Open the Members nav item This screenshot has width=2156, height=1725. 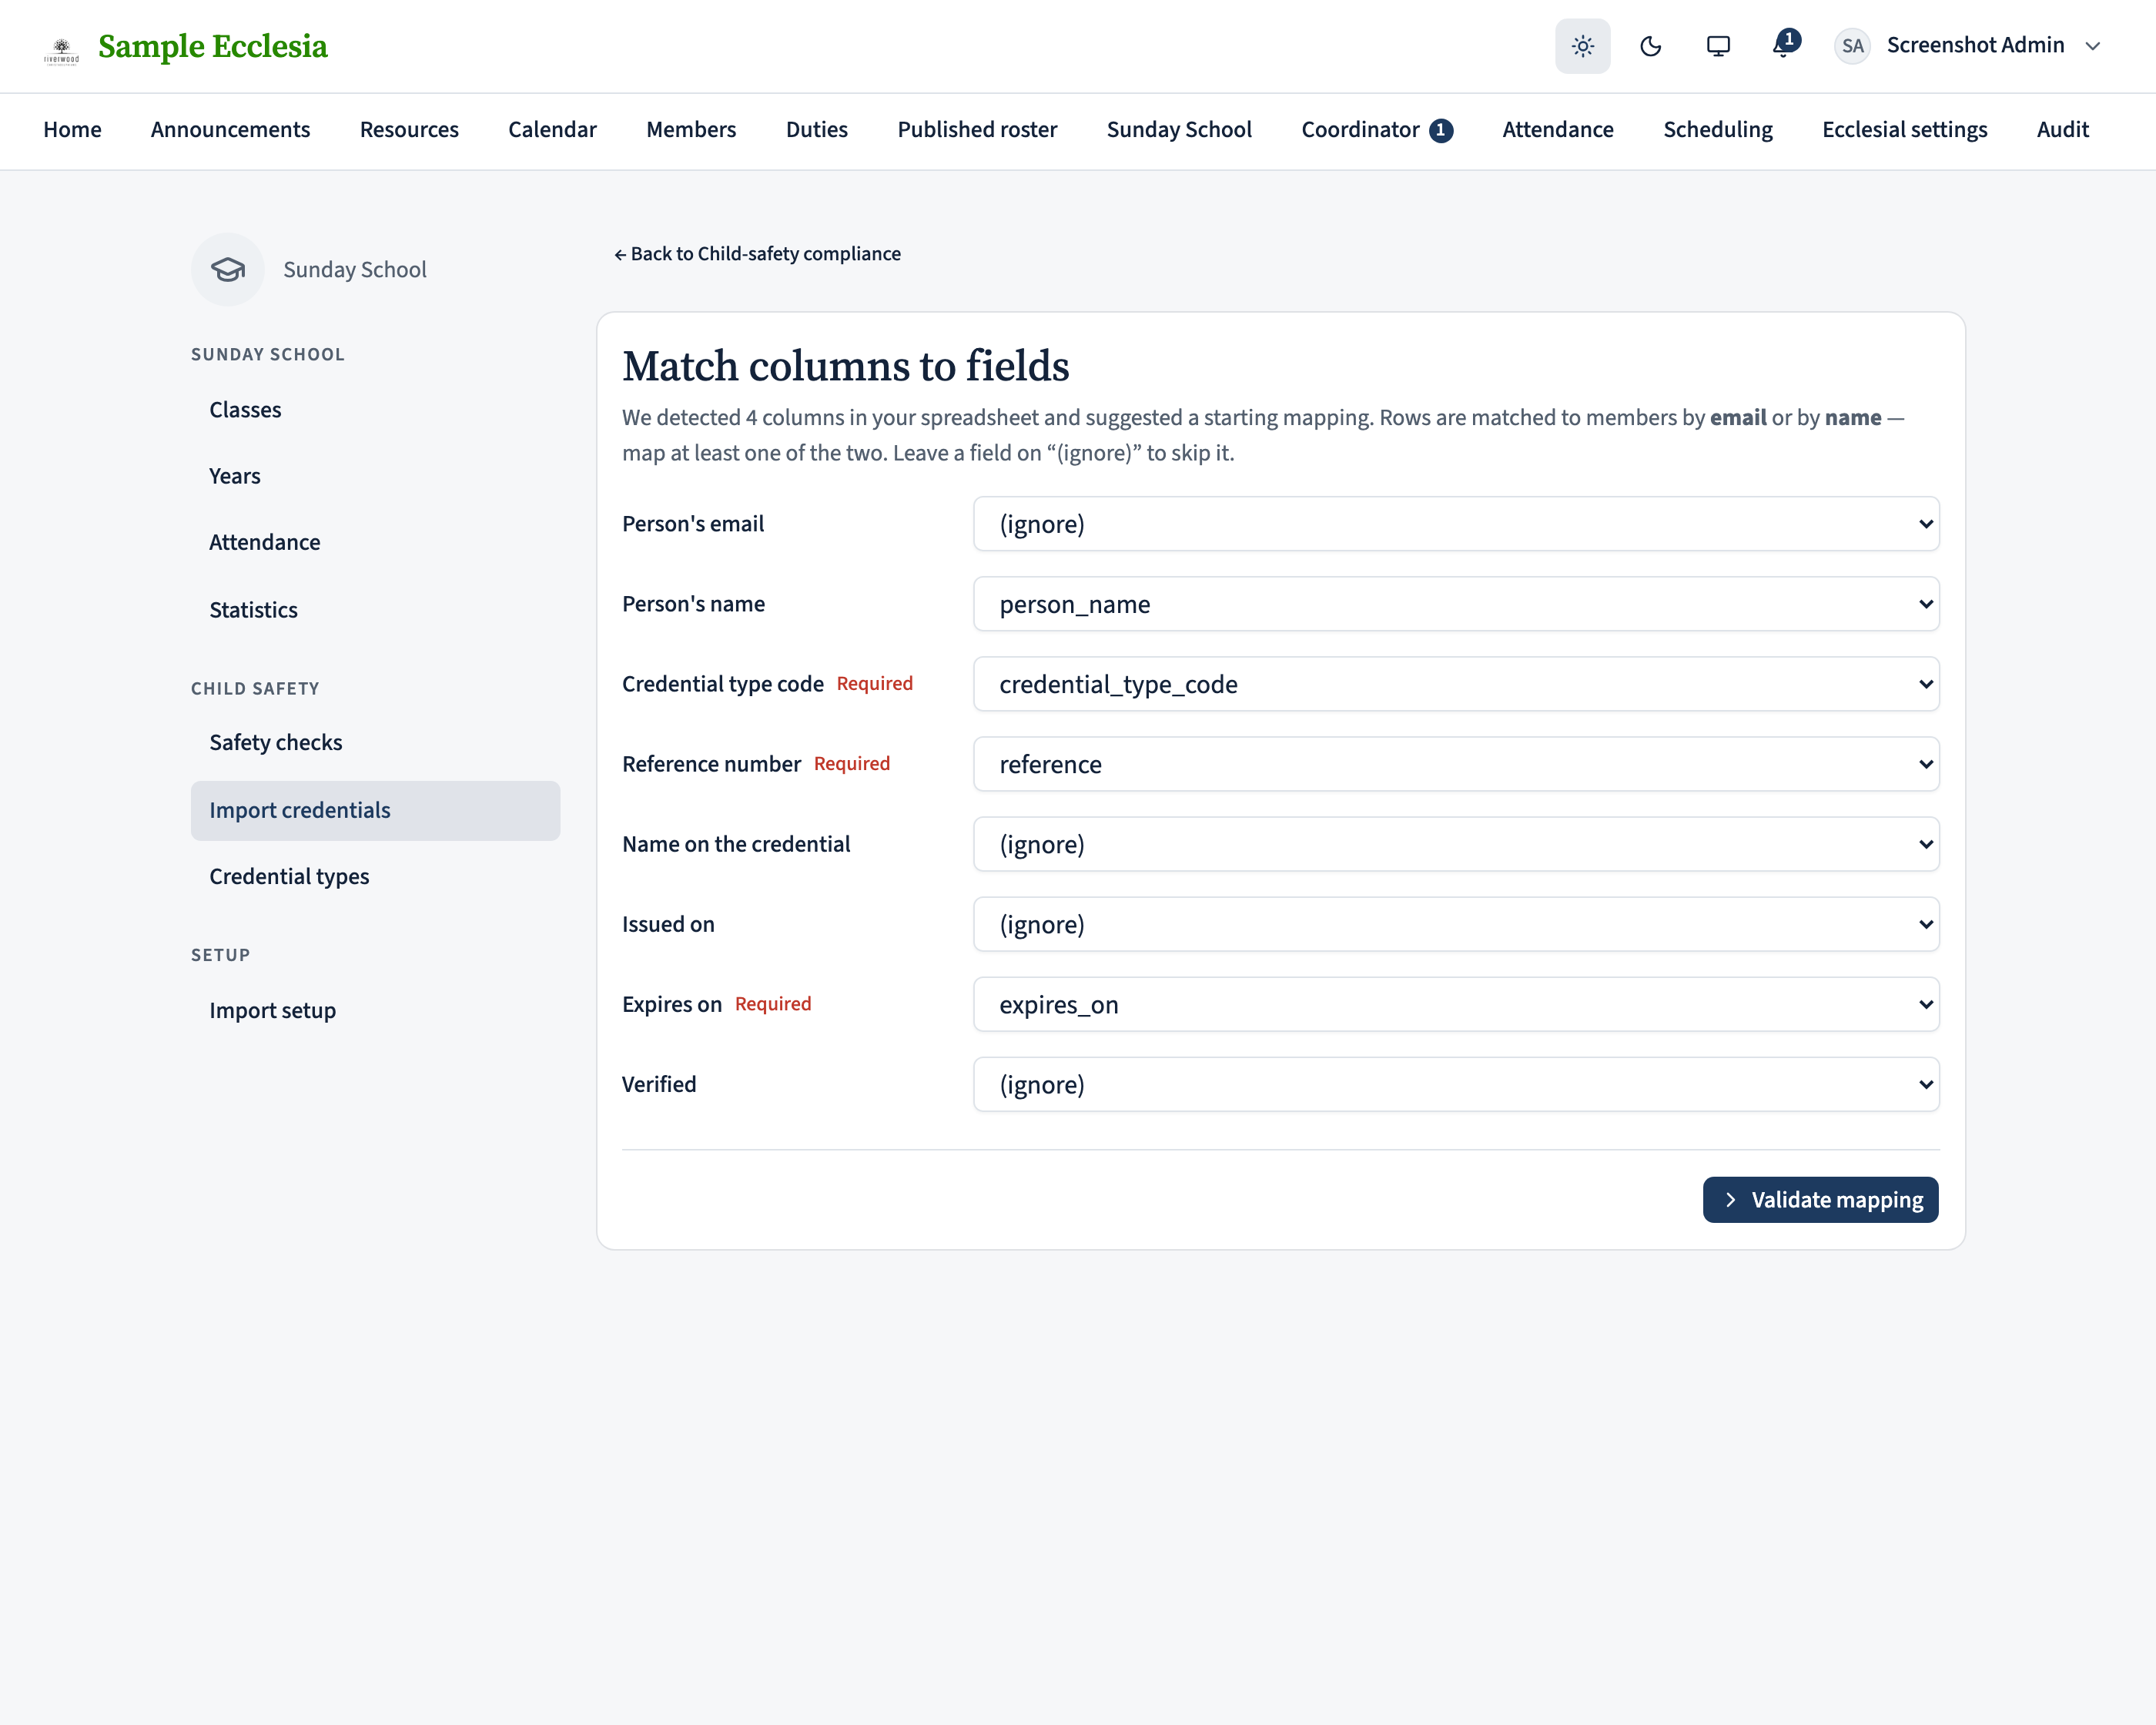tap(691, 130)
